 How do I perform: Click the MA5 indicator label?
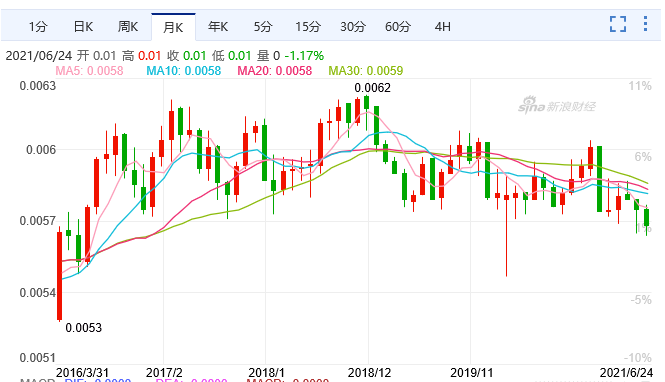click(x=89, y=70)
